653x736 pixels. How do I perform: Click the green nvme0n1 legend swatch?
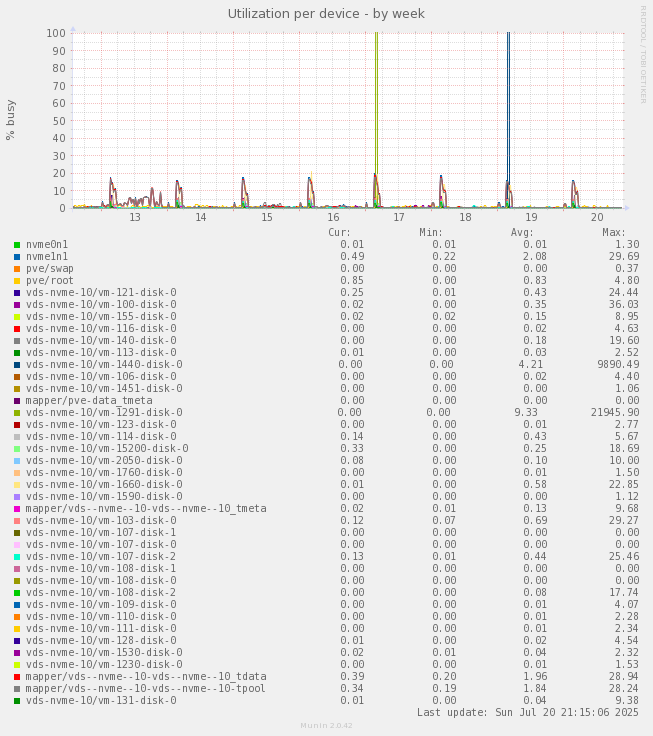pos(17,245)
